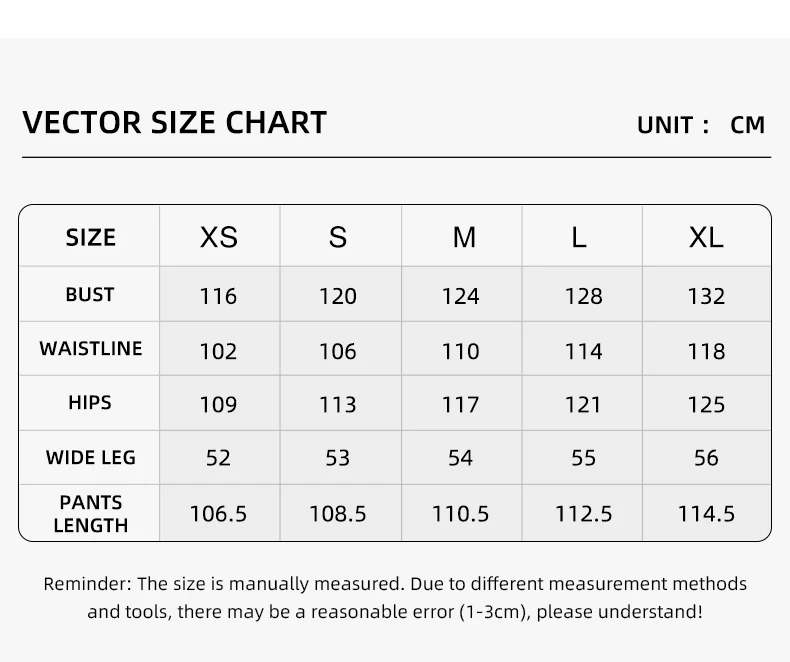The image size is (790, 662).
Task: Click the waistline value 110 for M
Action: click(460, 351)
